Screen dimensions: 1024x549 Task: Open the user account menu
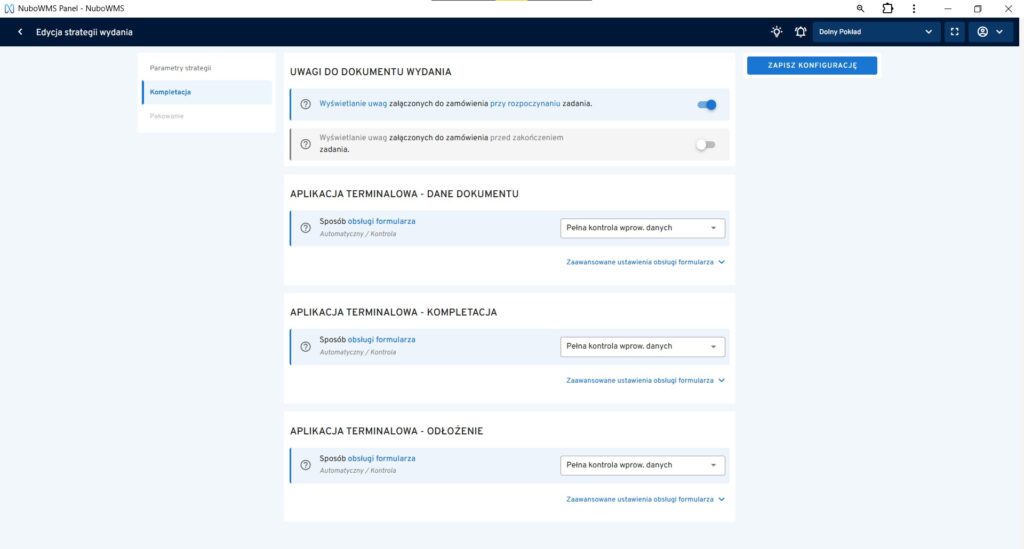pos(990,32)
